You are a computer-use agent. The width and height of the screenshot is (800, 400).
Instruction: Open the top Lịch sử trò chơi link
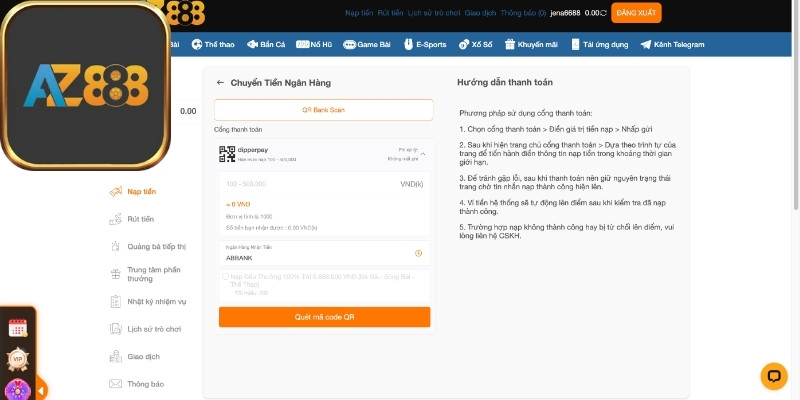click(434, 13)
